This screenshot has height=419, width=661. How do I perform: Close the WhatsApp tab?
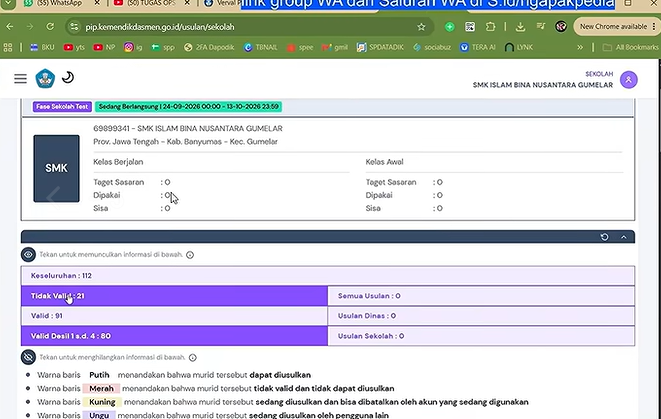click(x=97, y=3)
